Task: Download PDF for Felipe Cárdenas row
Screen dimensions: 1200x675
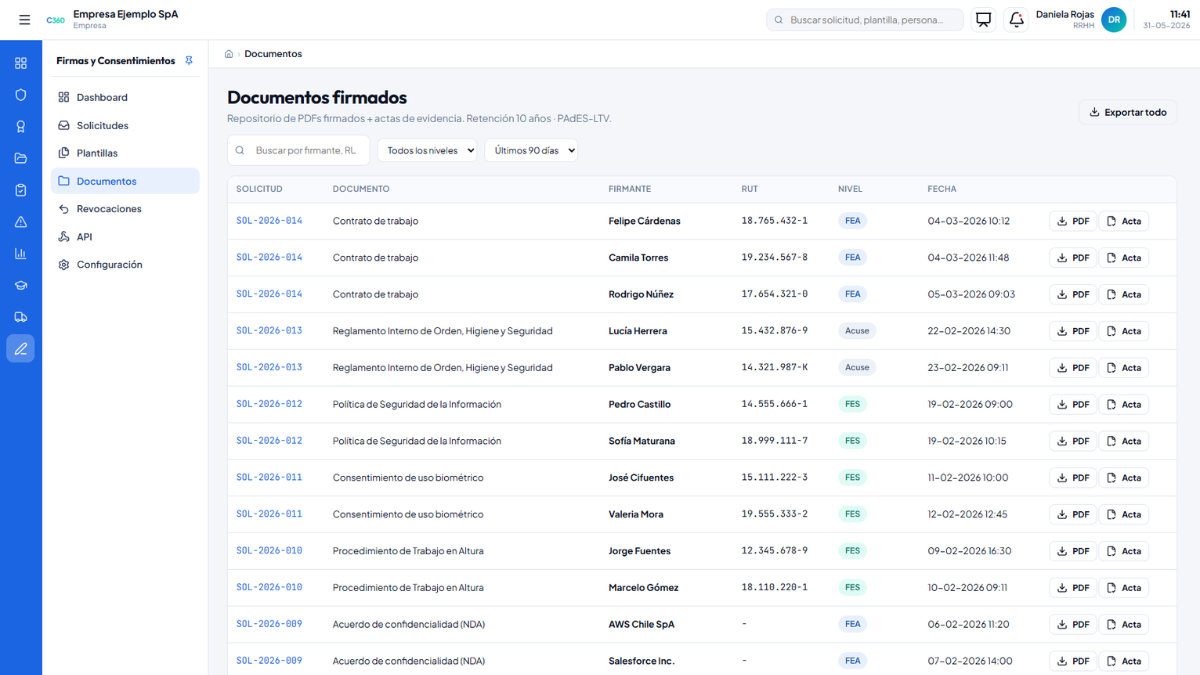Action: pos(1072,221)
